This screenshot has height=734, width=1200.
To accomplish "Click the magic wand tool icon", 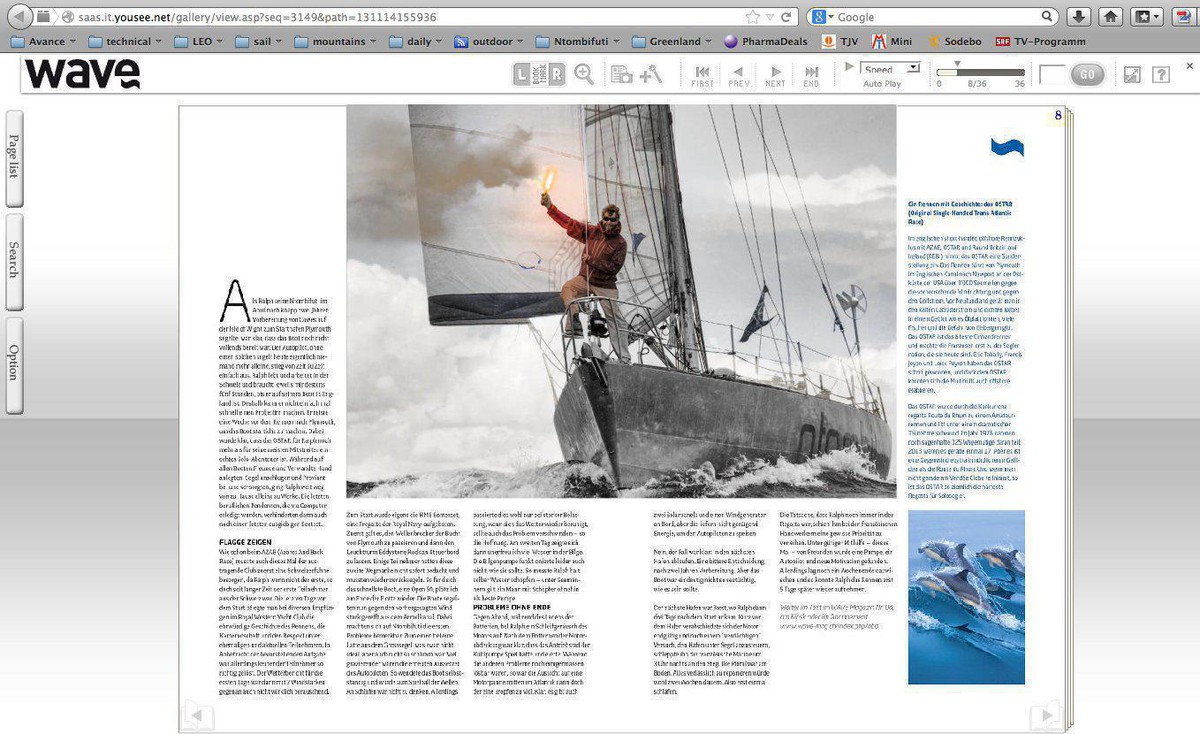I will [x=651, y=74].
